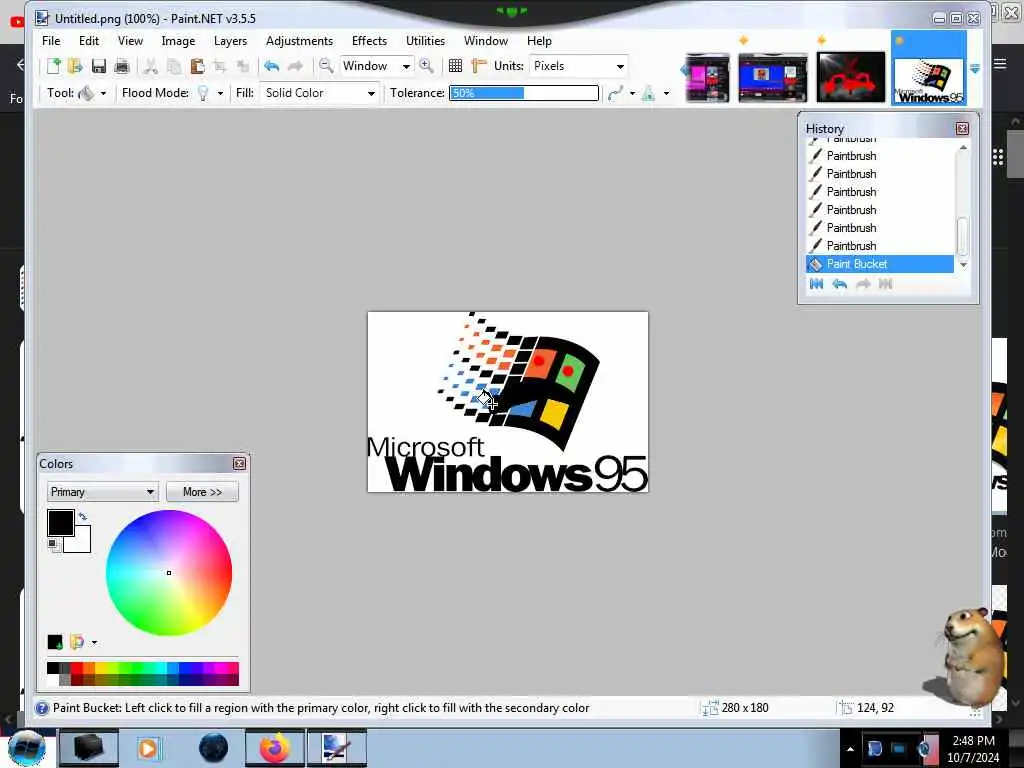Open the Utilities menu
1024x768 pixels.
point(425,41)
